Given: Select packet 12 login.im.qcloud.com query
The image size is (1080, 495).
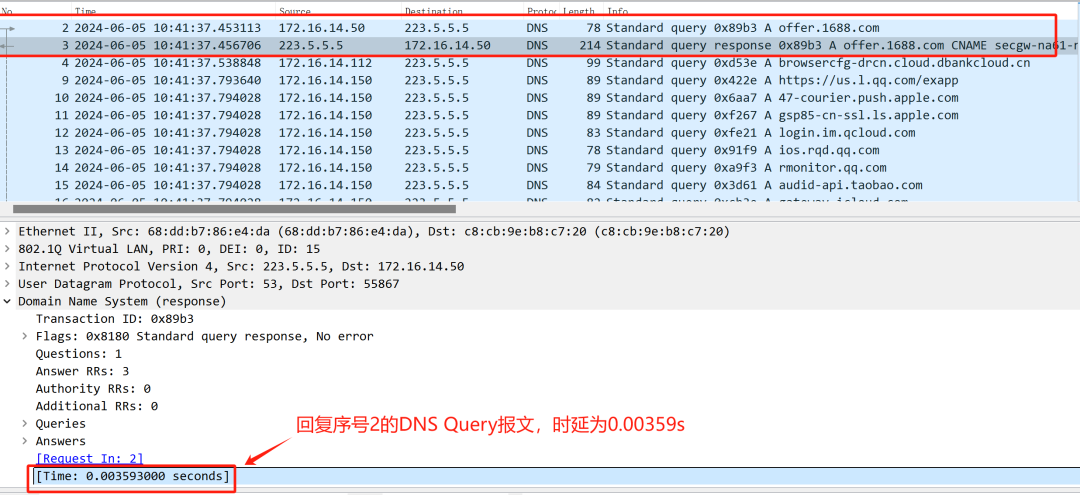Looking at the screenshot, I should (500, 133).
